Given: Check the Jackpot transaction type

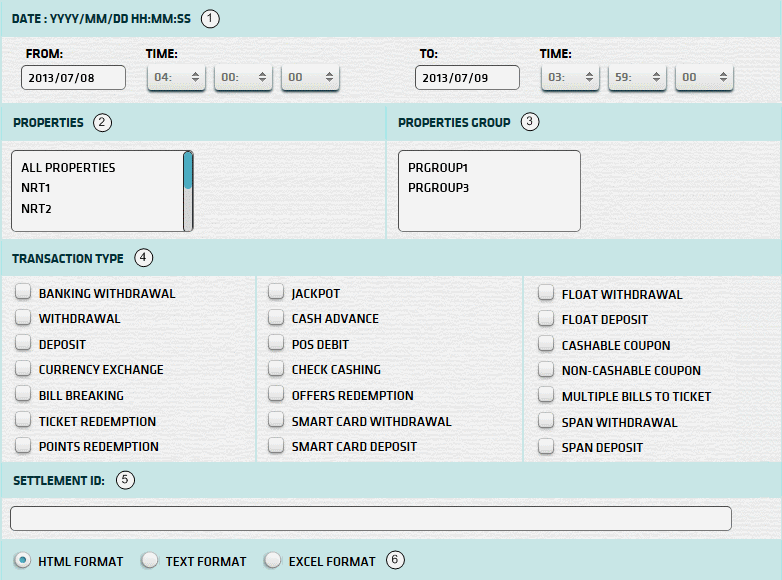Looking at the screenshot, I should [x=276, y=293].
